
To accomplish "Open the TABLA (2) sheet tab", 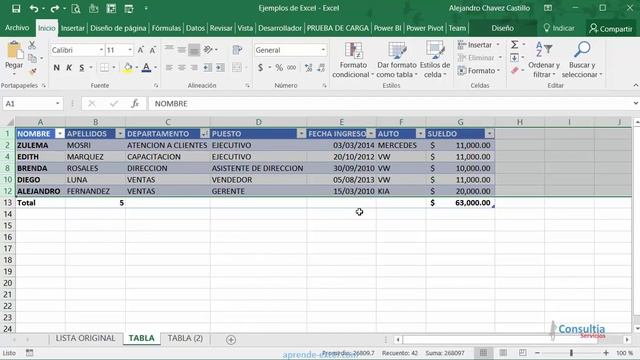I will click(185, 338).
